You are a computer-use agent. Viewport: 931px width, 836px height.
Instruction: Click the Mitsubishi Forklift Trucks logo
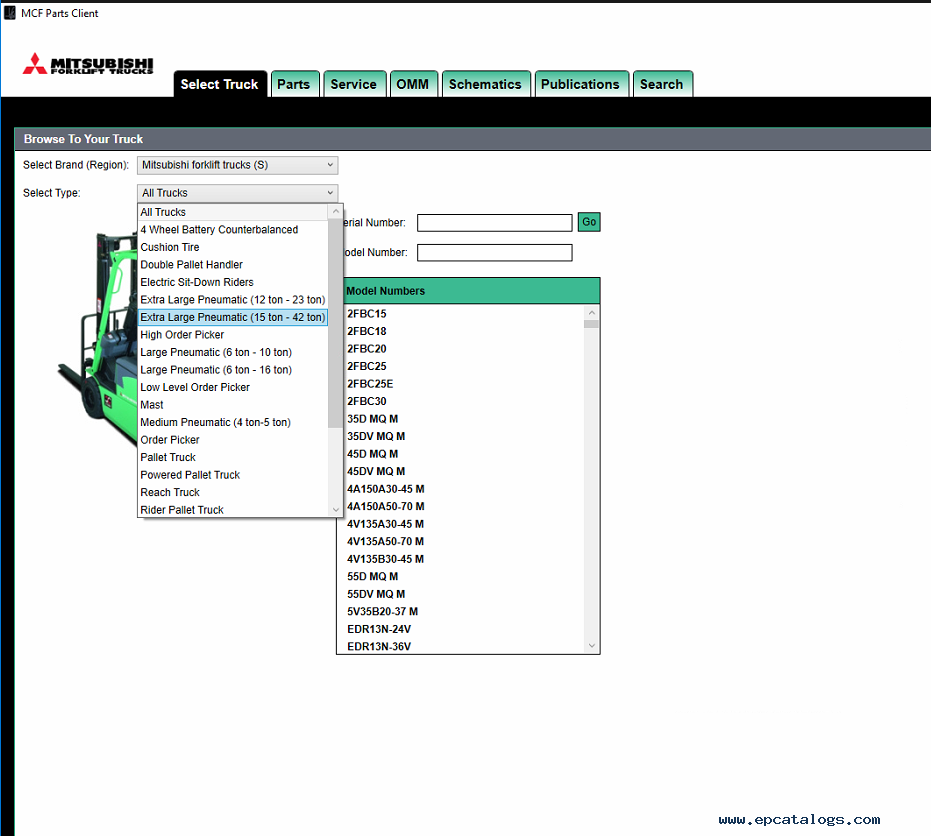88,64
